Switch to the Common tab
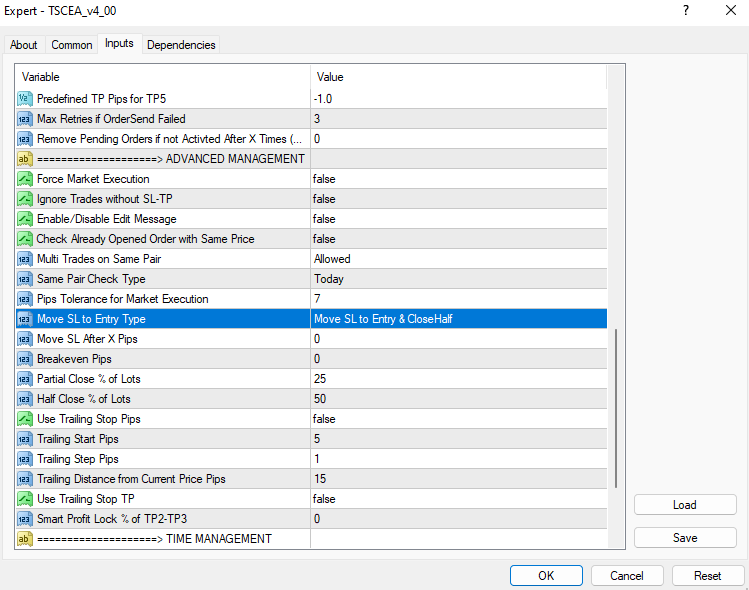This screenshot has height=590, width=749. click(x=72, y=45)
